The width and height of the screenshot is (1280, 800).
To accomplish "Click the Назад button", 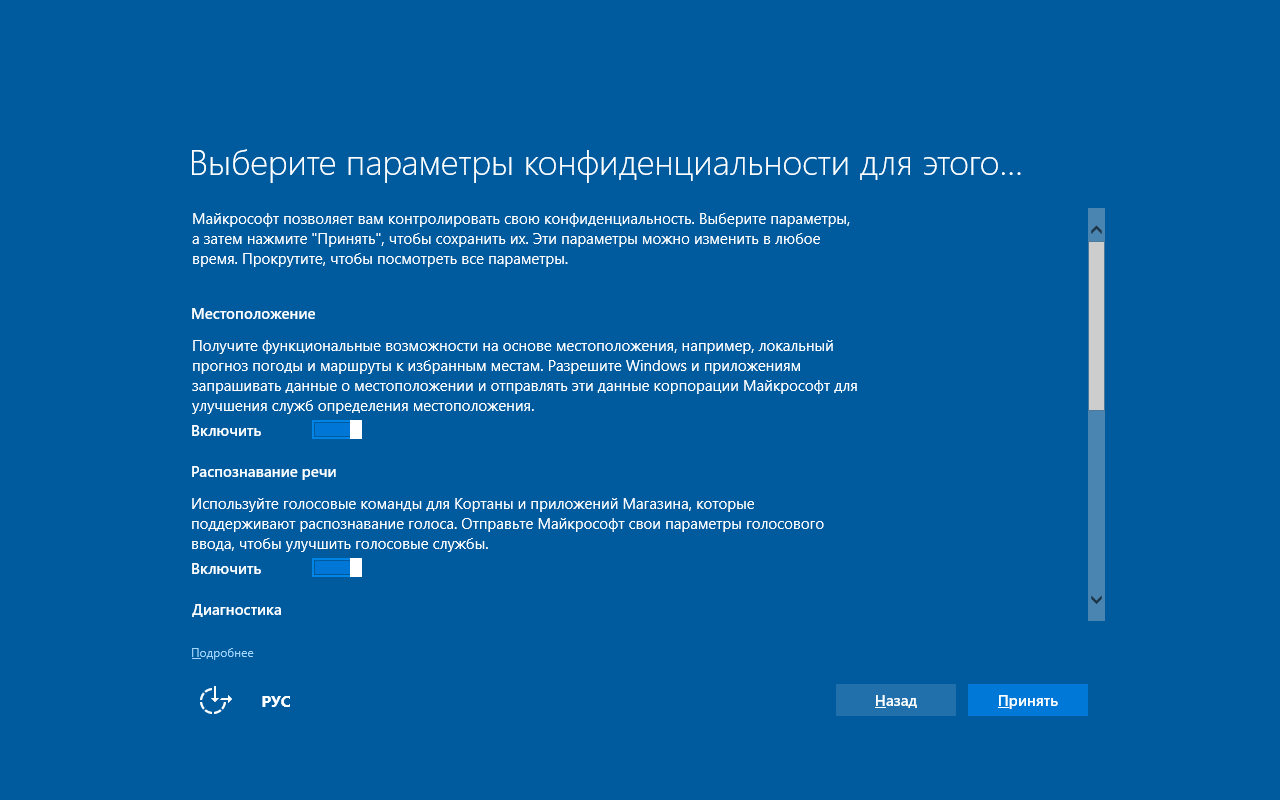I will pos(895,700).
